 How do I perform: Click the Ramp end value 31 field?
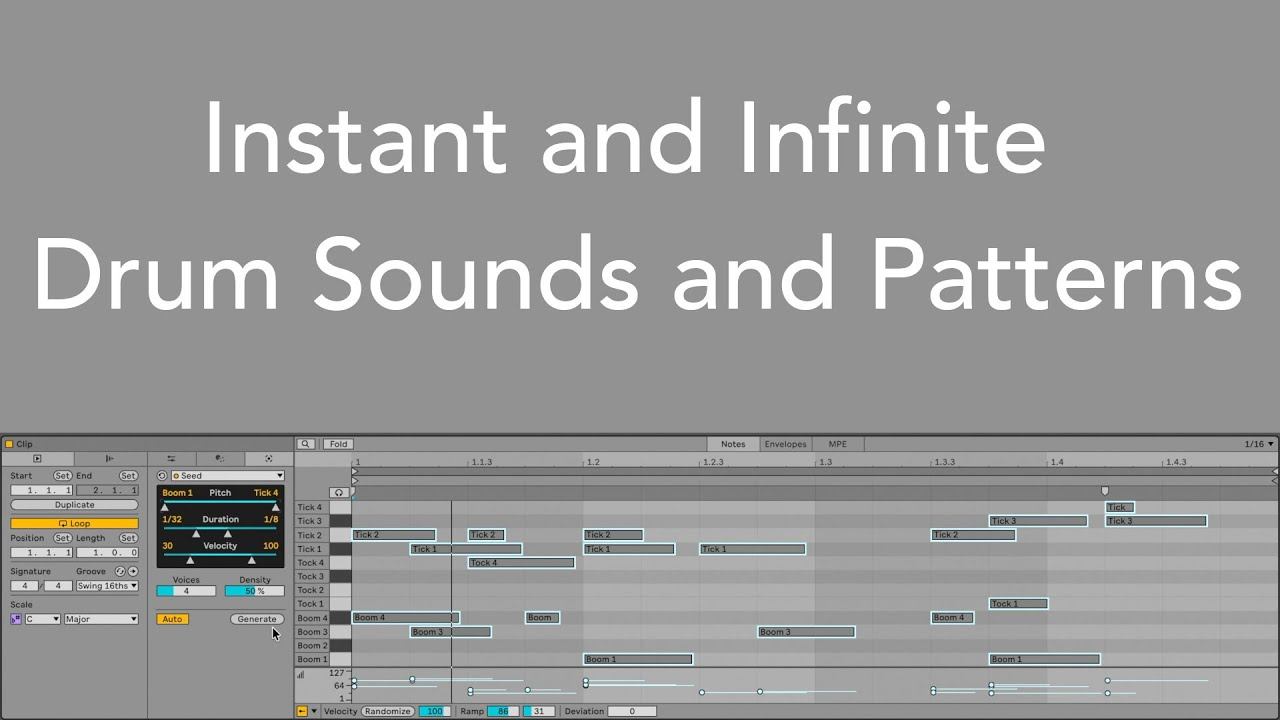click(x=538, y=711)
